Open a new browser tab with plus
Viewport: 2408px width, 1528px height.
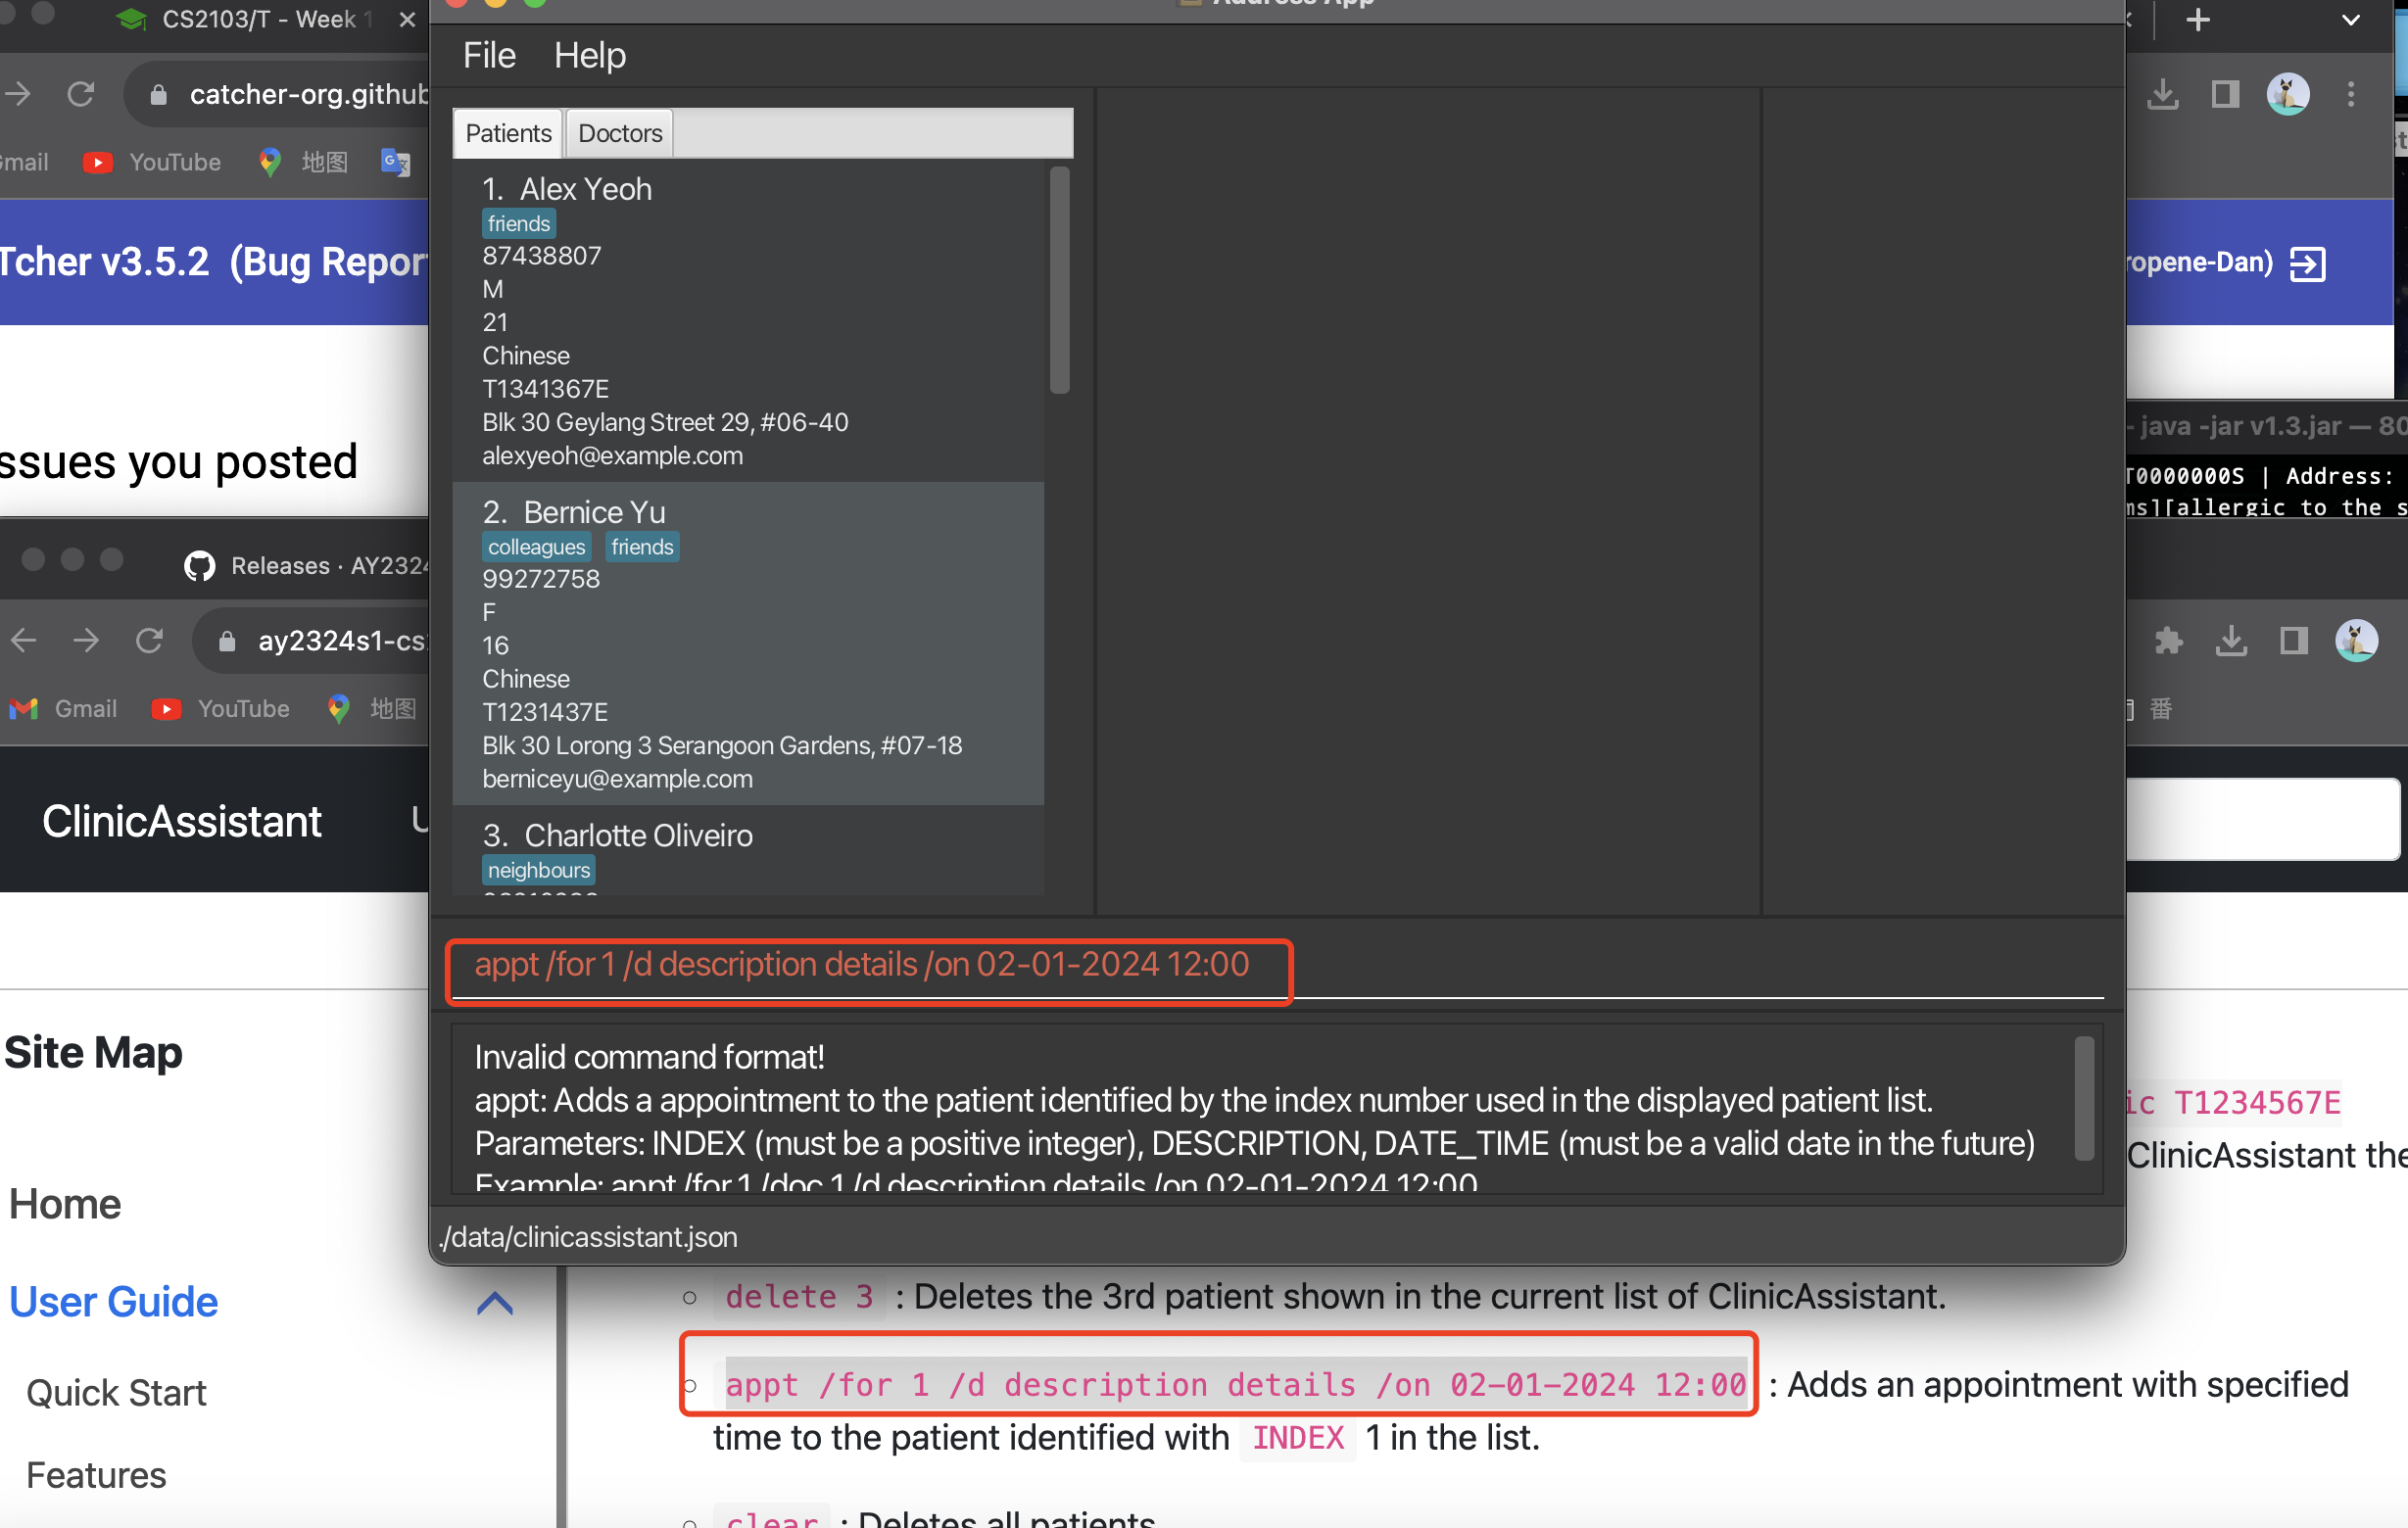(x=2198, y=20)
